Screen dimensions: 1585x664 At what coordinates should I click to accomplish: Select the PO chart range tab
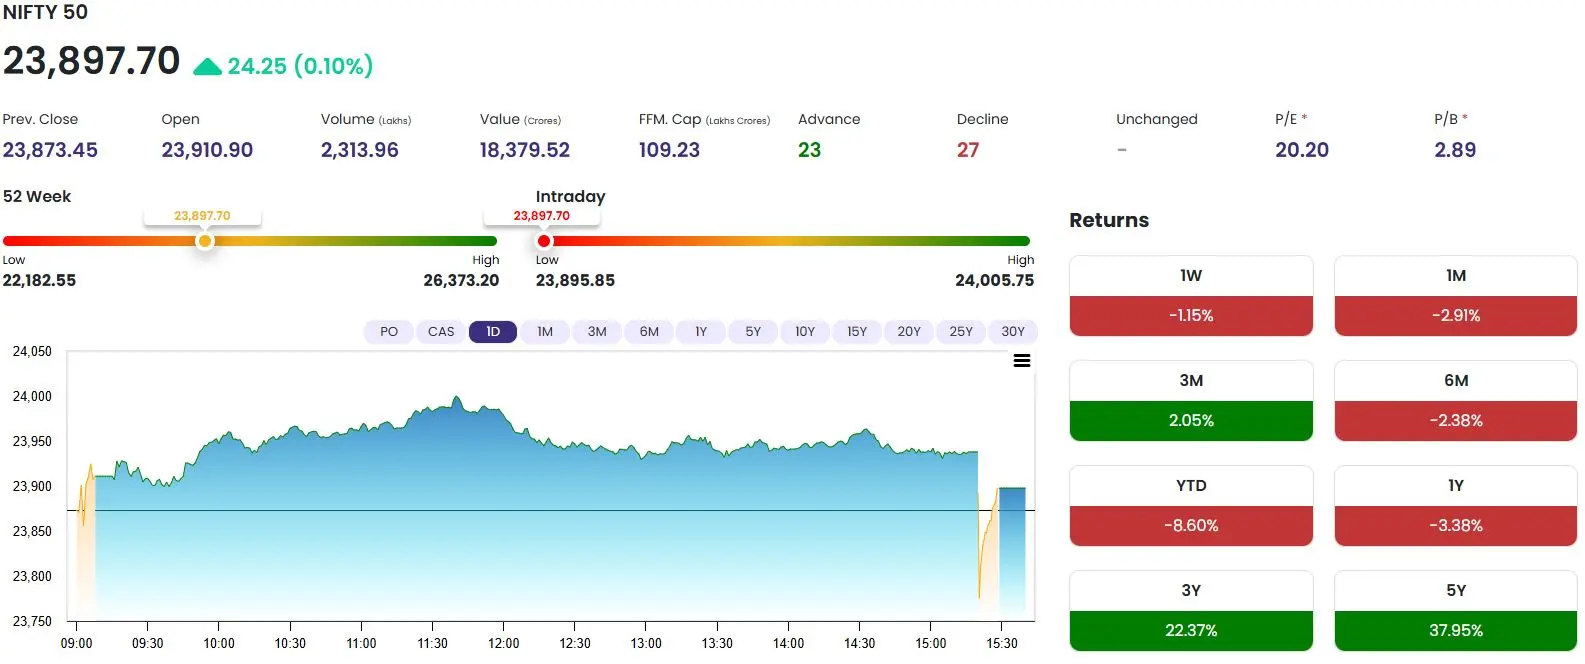(389, 332)
